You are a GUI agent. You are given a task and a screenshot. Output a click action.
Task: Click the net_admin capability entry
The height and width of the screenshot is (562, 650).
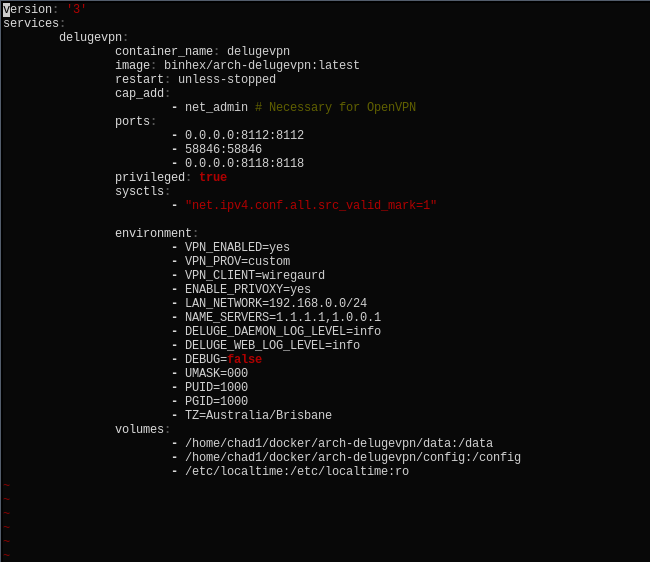216,107
